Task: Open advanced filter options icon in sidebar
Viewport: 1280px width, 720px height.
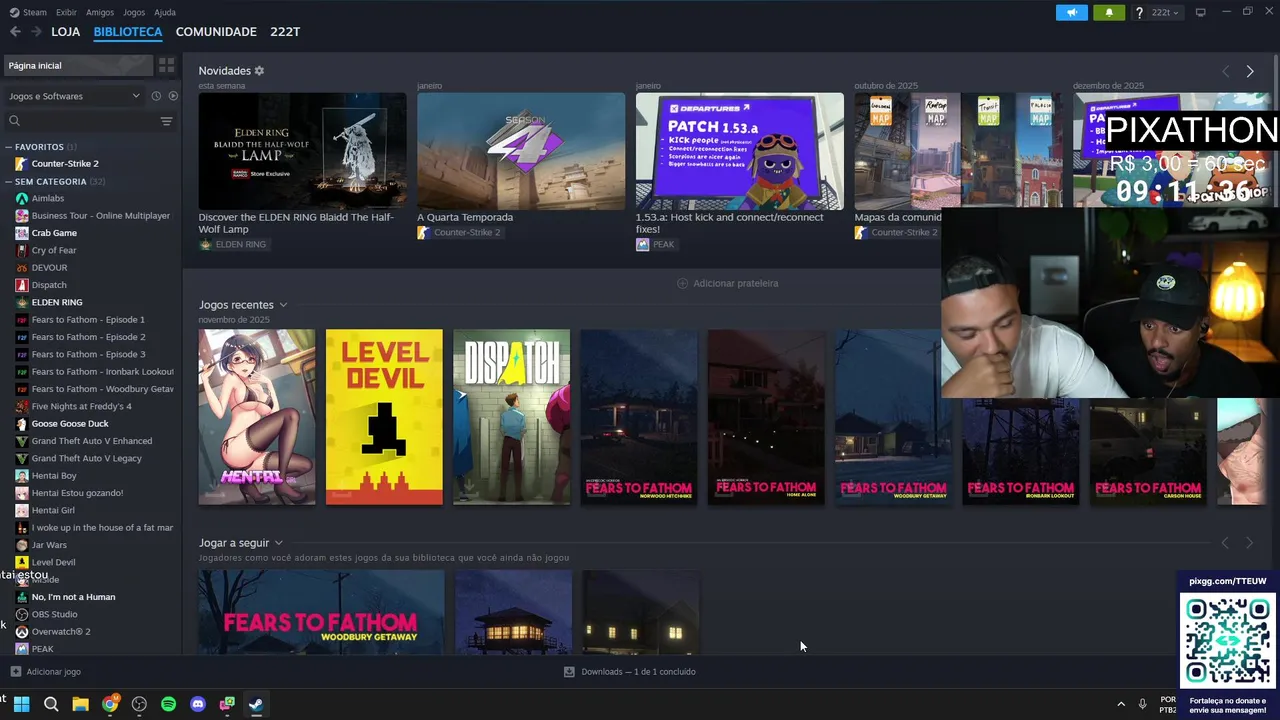Action: (166, 121)
